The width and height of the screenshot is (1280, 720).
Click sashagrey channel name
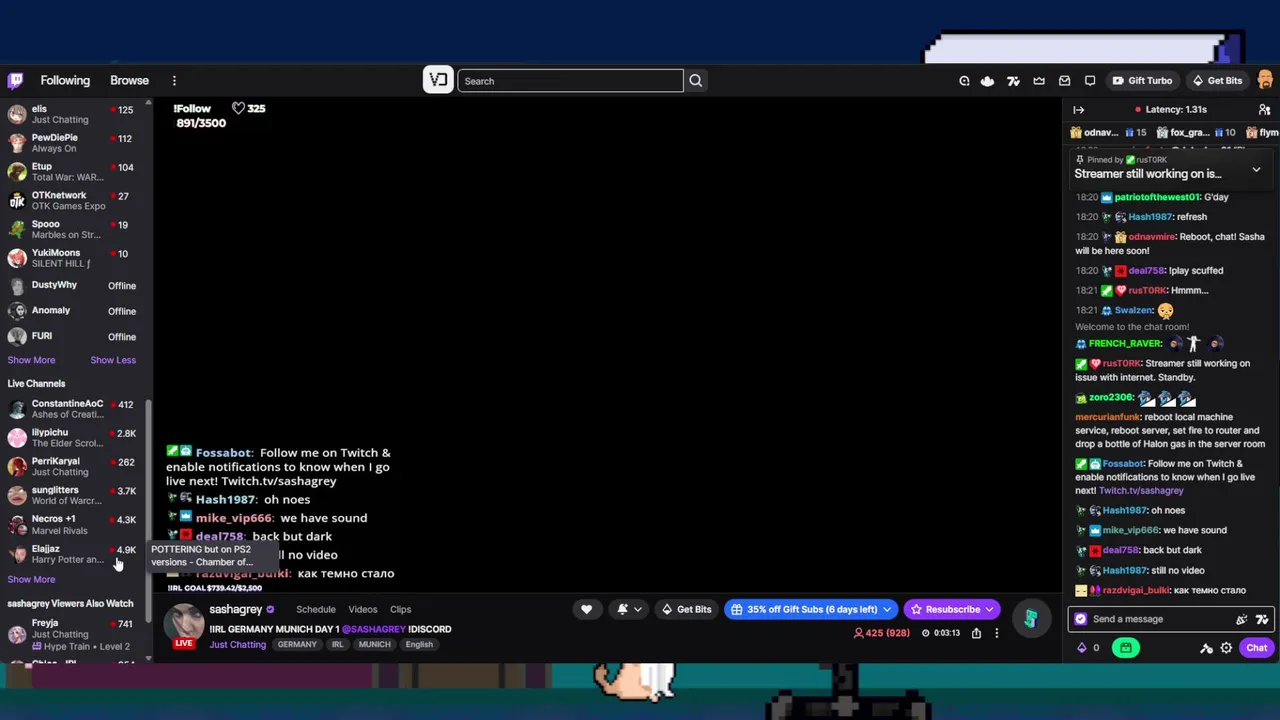tap(235, 609)
